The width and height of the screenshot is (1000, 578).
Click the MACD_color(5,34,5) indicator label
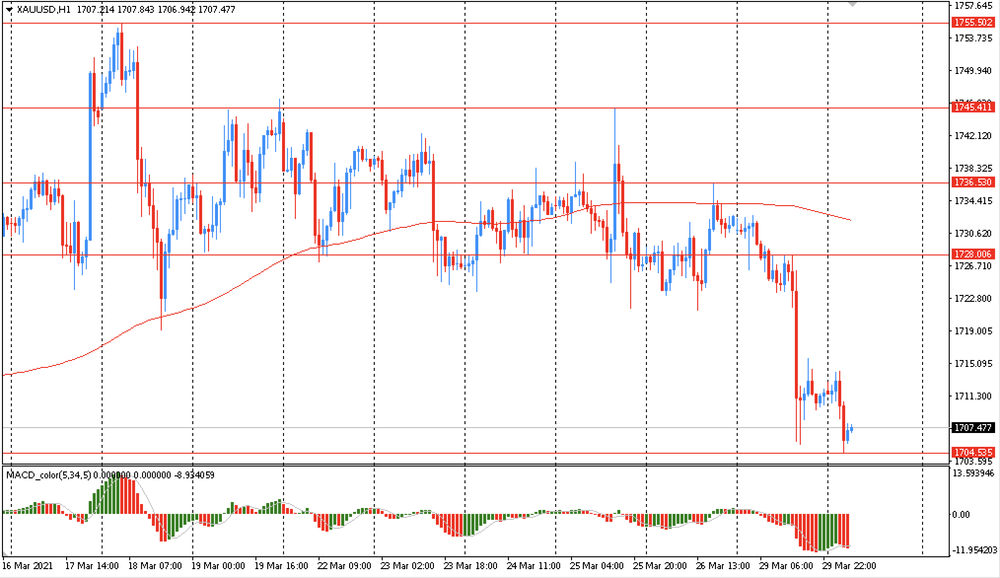[x=49, y=474]
